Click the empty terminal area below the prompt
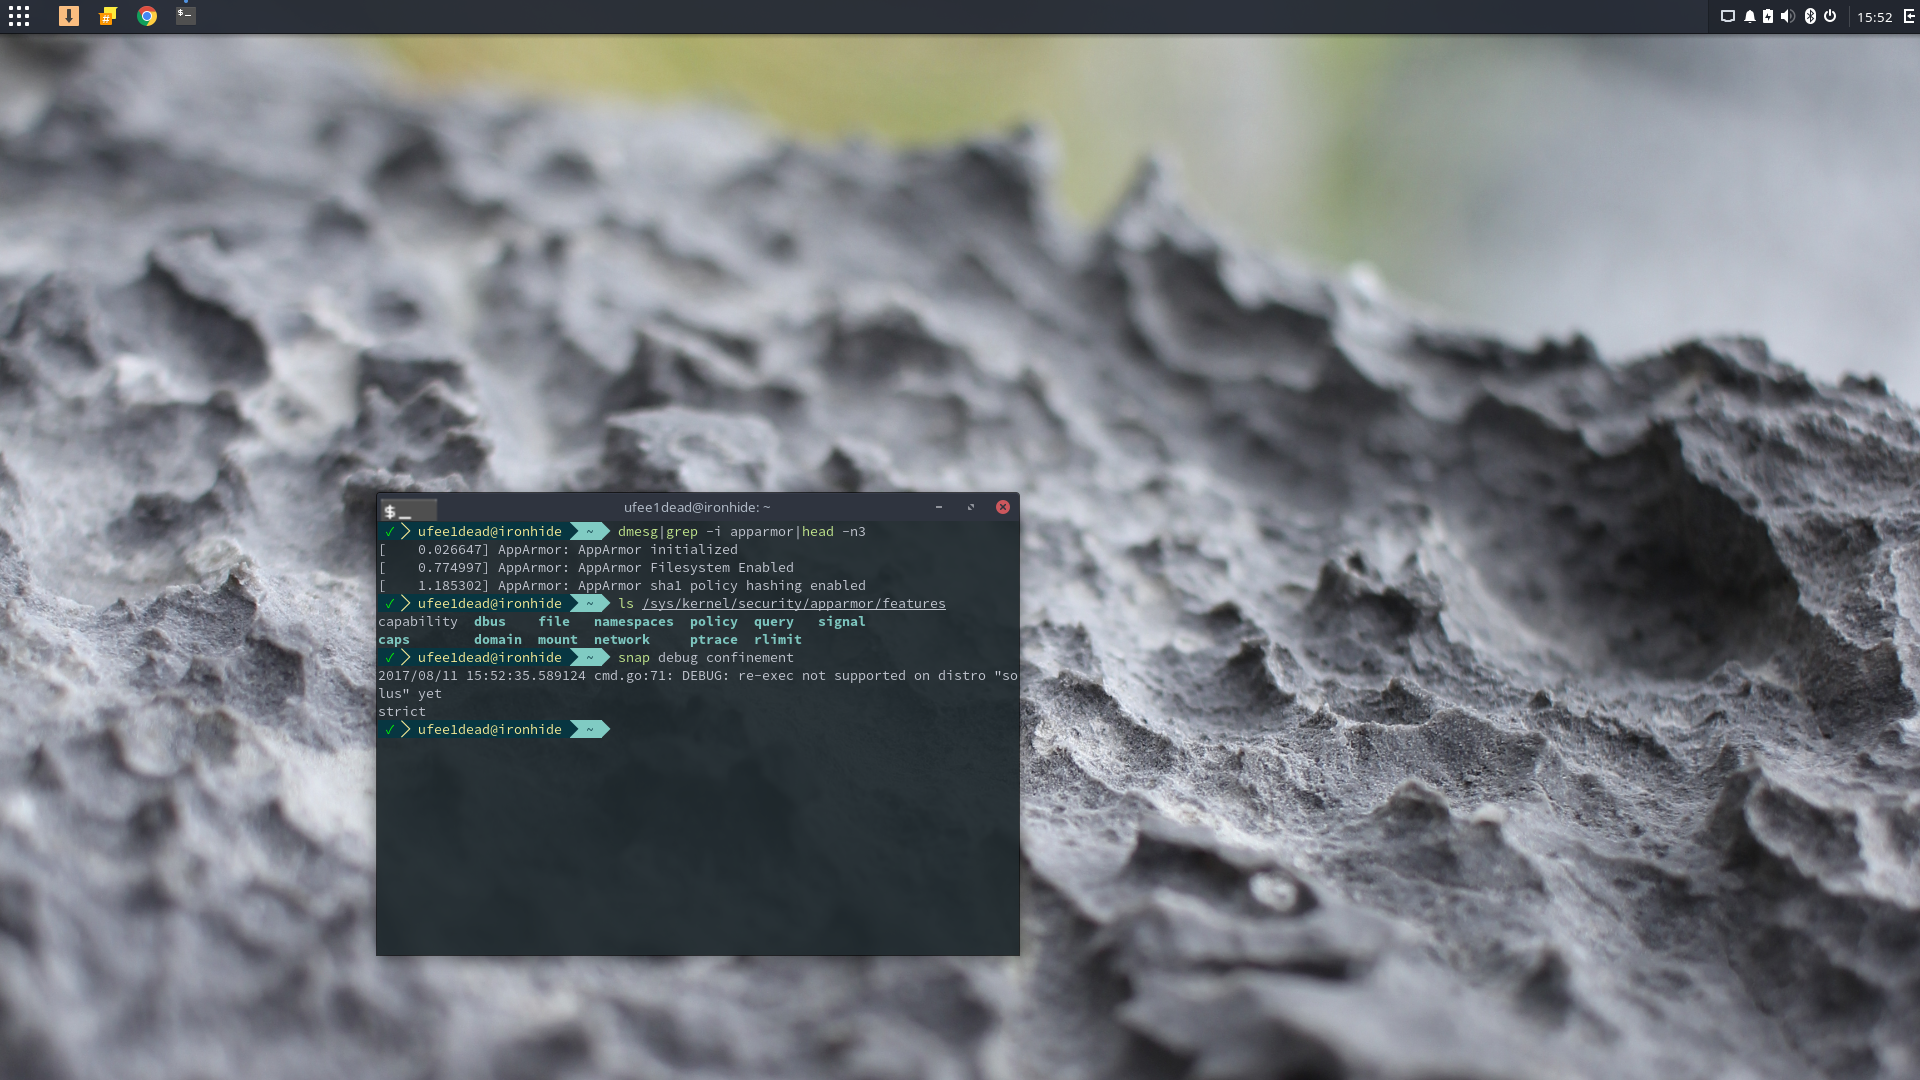 (x=698, y=845)
